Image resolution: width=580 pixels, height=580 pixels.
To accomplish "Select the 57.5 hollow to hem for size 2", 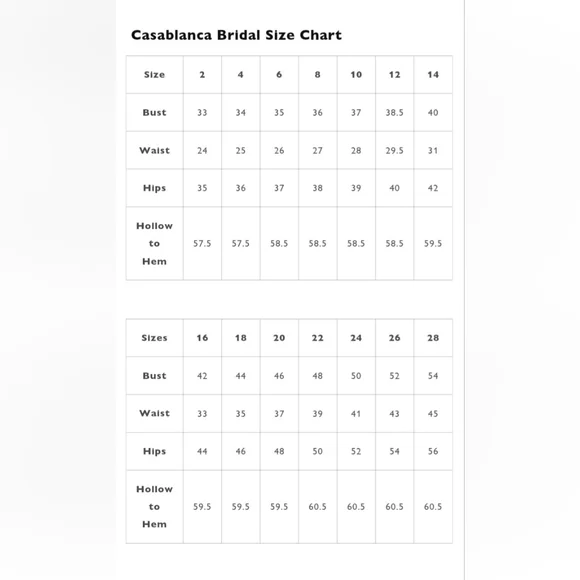I will [x=202, y=243].
